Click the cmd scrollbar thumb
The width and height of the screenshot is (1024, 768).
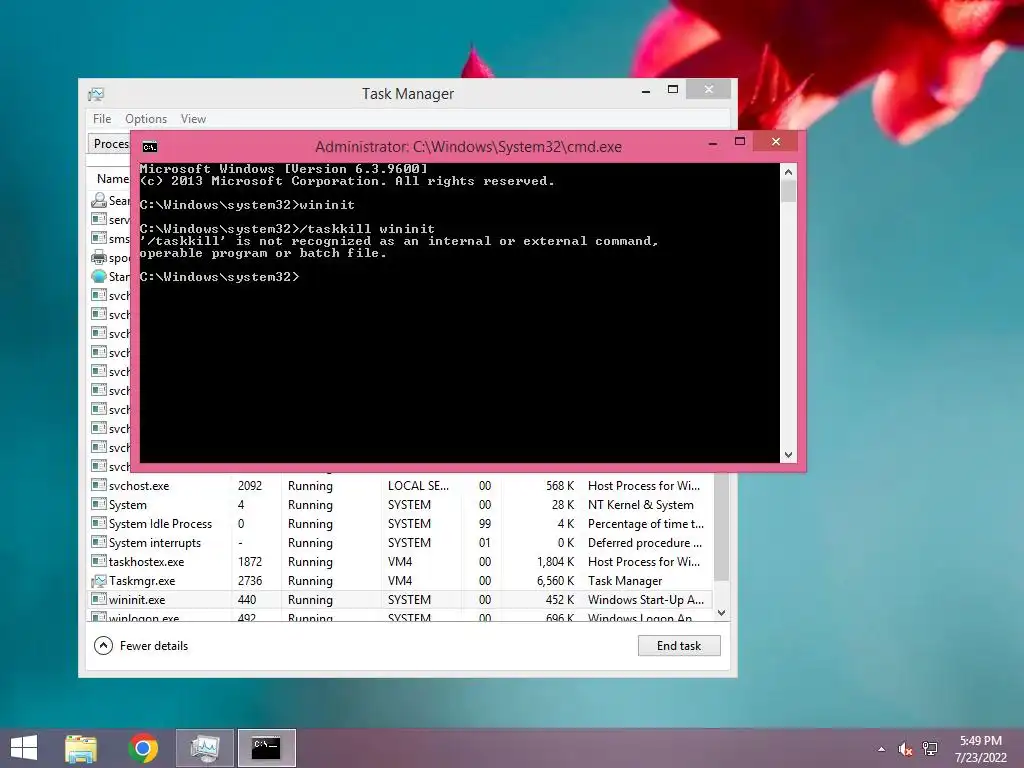(x=788, y=191)
